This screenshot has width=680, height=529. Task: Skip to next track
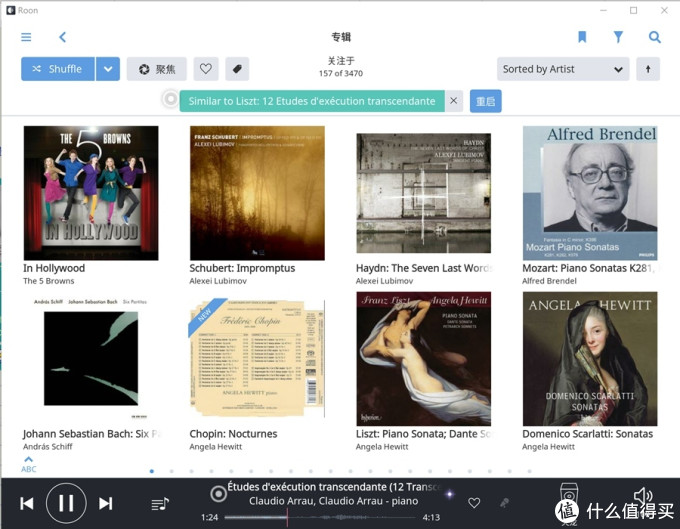(x=105, y=503)
